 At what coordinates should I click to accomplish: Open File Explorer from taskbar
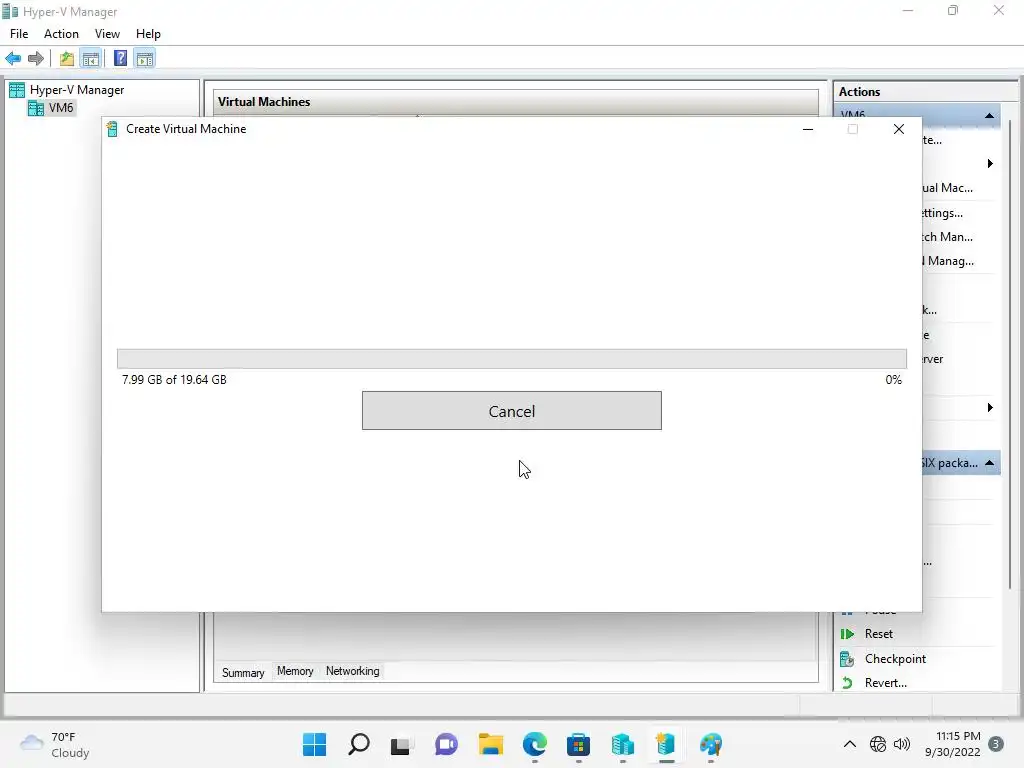click(490, 744)
